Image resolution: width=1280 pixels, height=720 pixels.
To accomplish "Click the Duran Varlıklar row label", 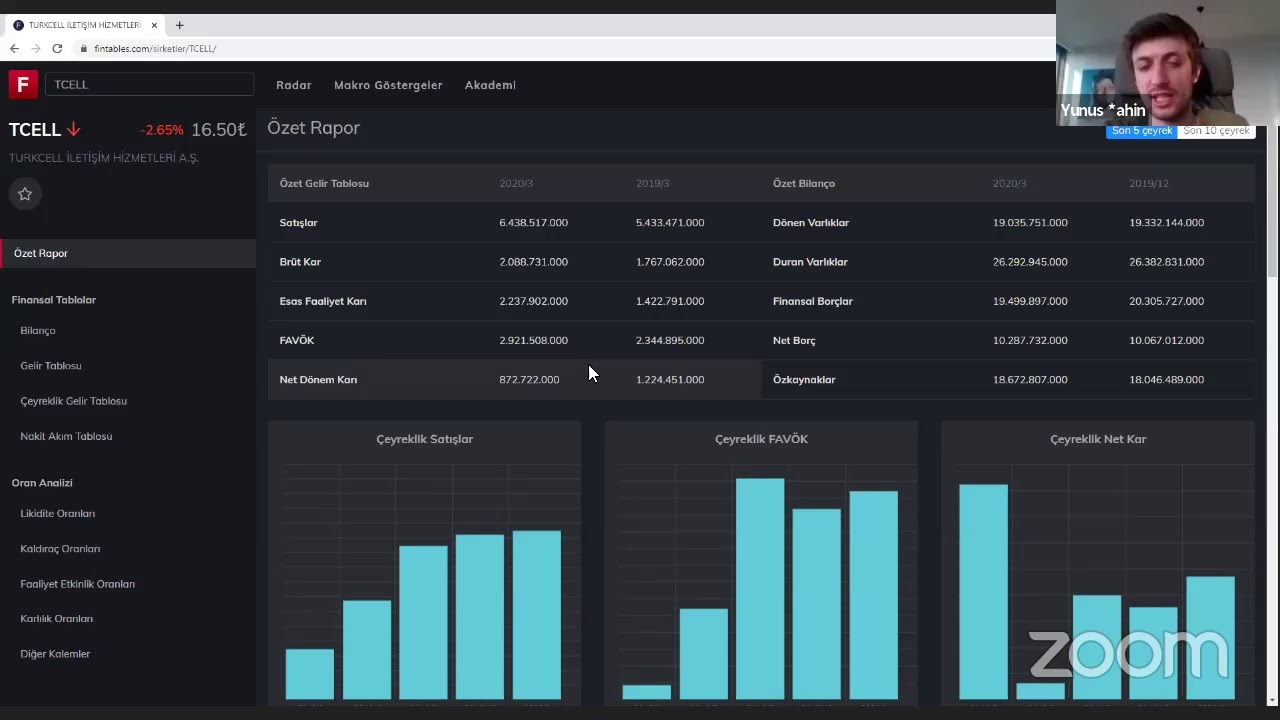I will (x=810, y=262).
